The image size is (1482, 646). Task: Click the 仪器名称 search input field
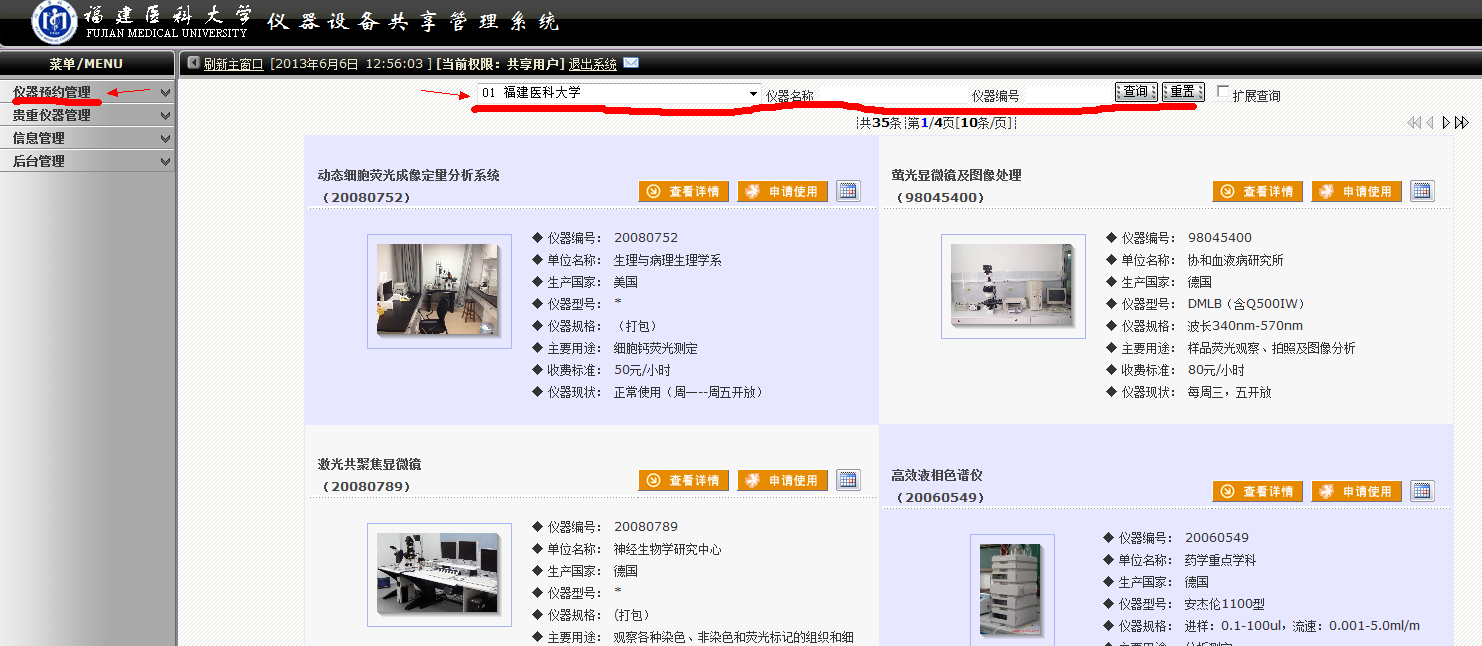click(x=890, y=96)
